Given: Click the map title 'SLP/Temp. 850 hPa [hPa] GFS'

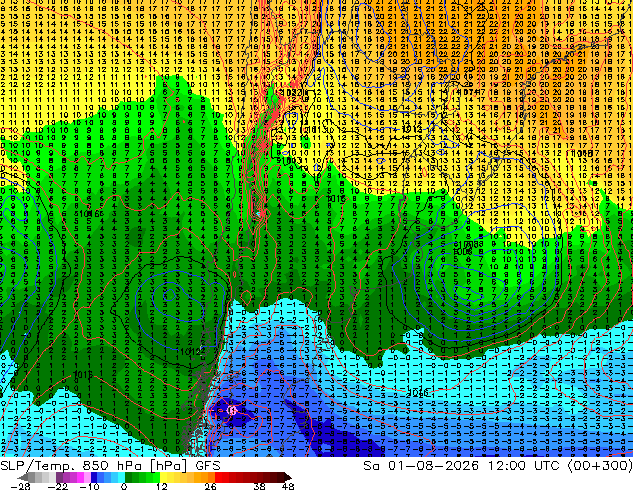Looking at the screenshot, I should pyautogui.click(x=110, y=466).
